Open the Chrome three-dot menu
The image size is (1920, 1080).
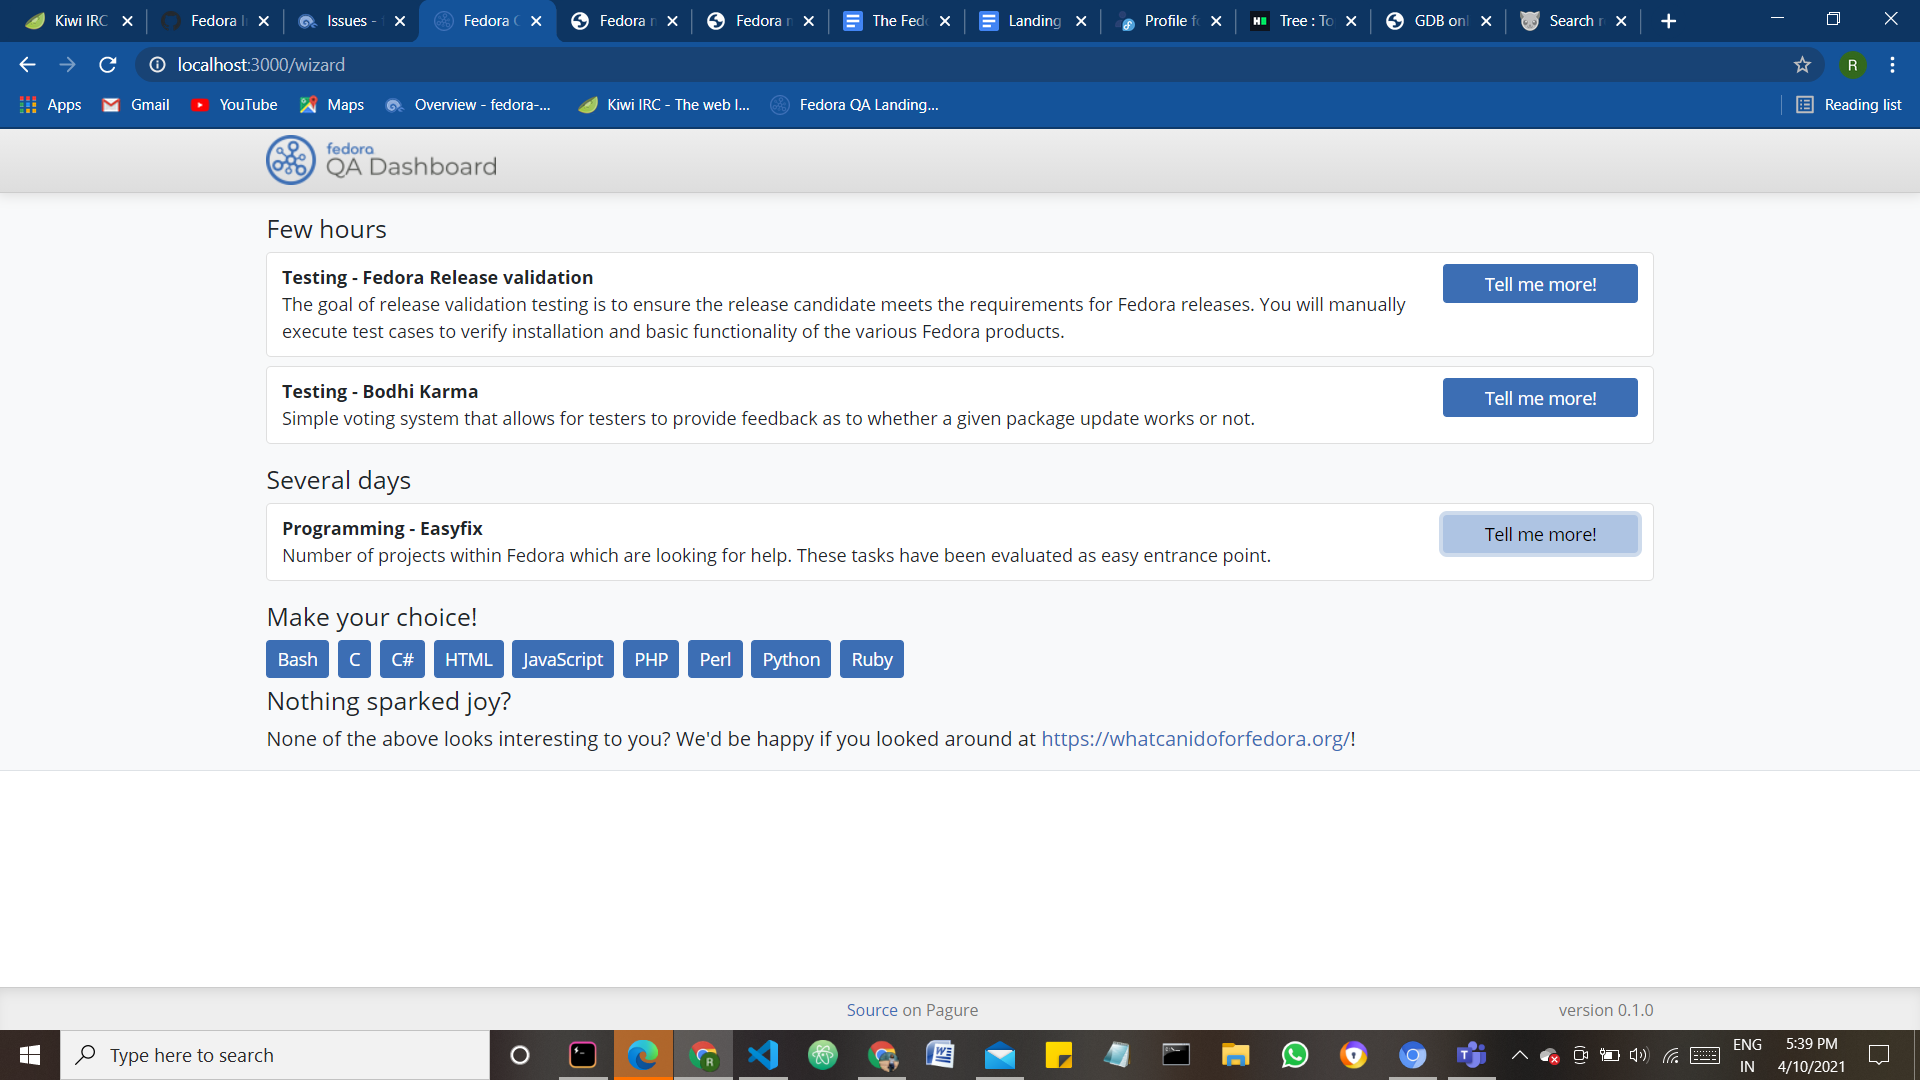coord(1892,65)
